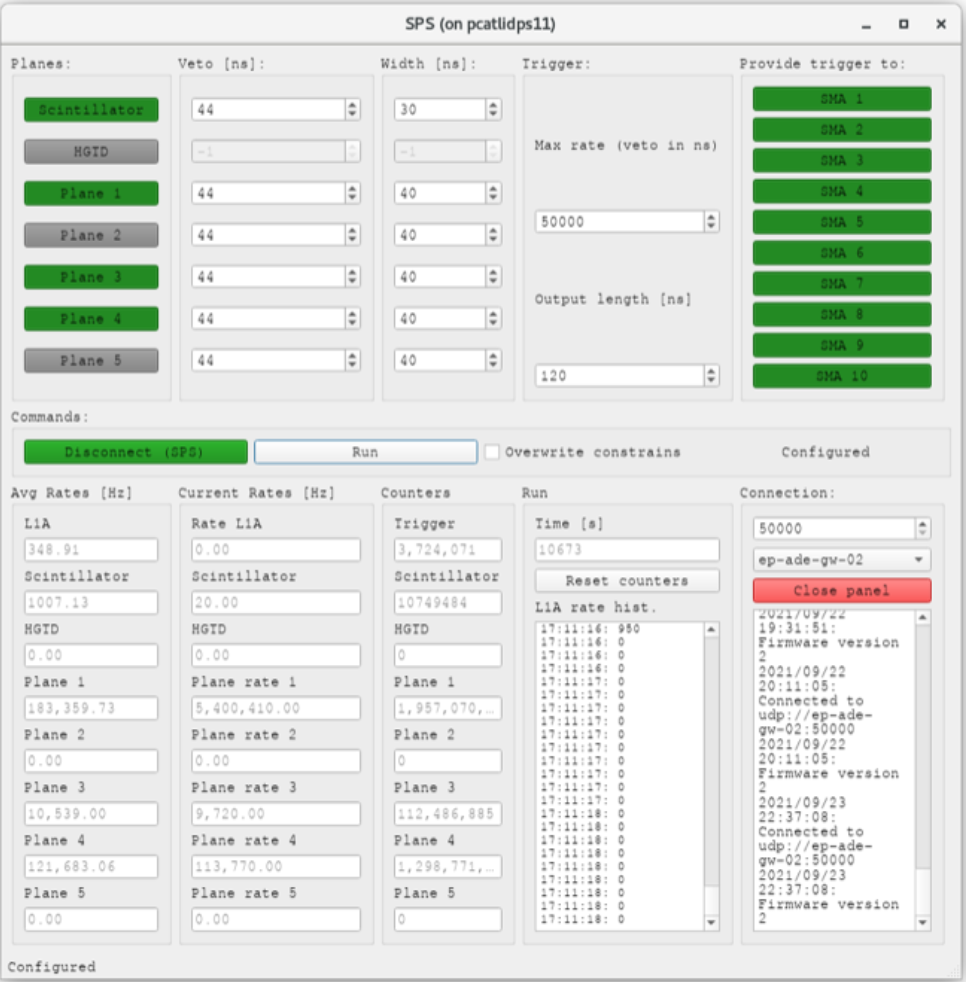Image resolution: width=966 pixels, height=982 pixels.
Task: Enable the Plane 2 button
Action: (91, 235)
